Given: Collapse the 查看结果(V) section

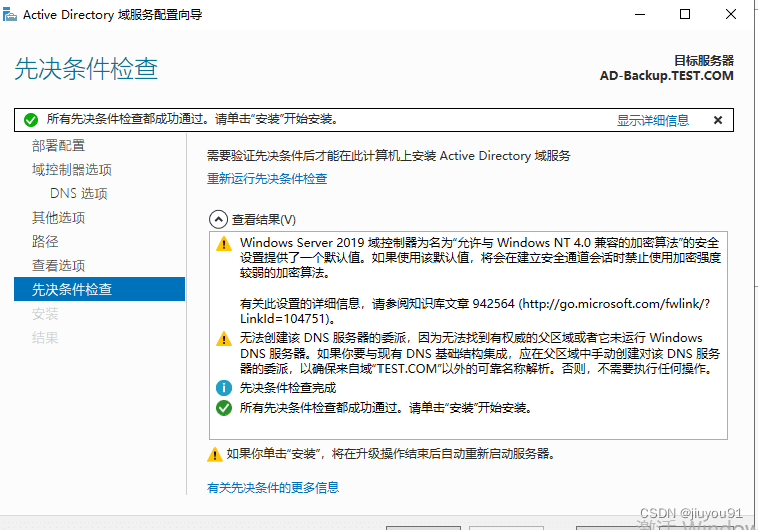Looking at the screenshot, I should [218, 220].
